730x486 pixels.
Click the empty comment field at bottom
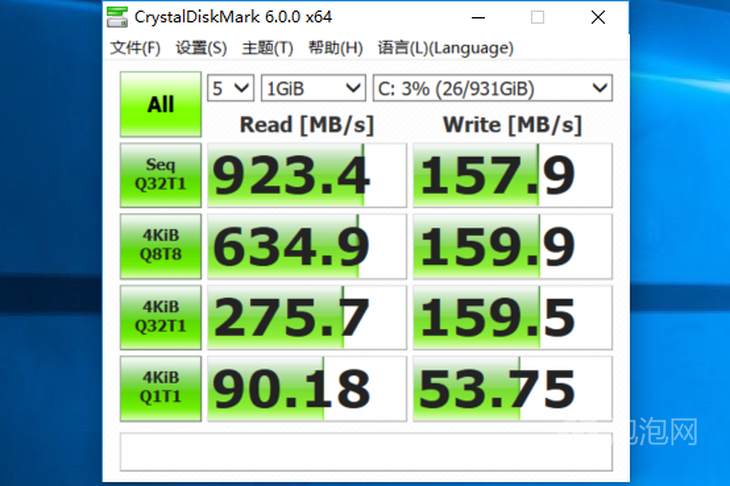[366, 452]
